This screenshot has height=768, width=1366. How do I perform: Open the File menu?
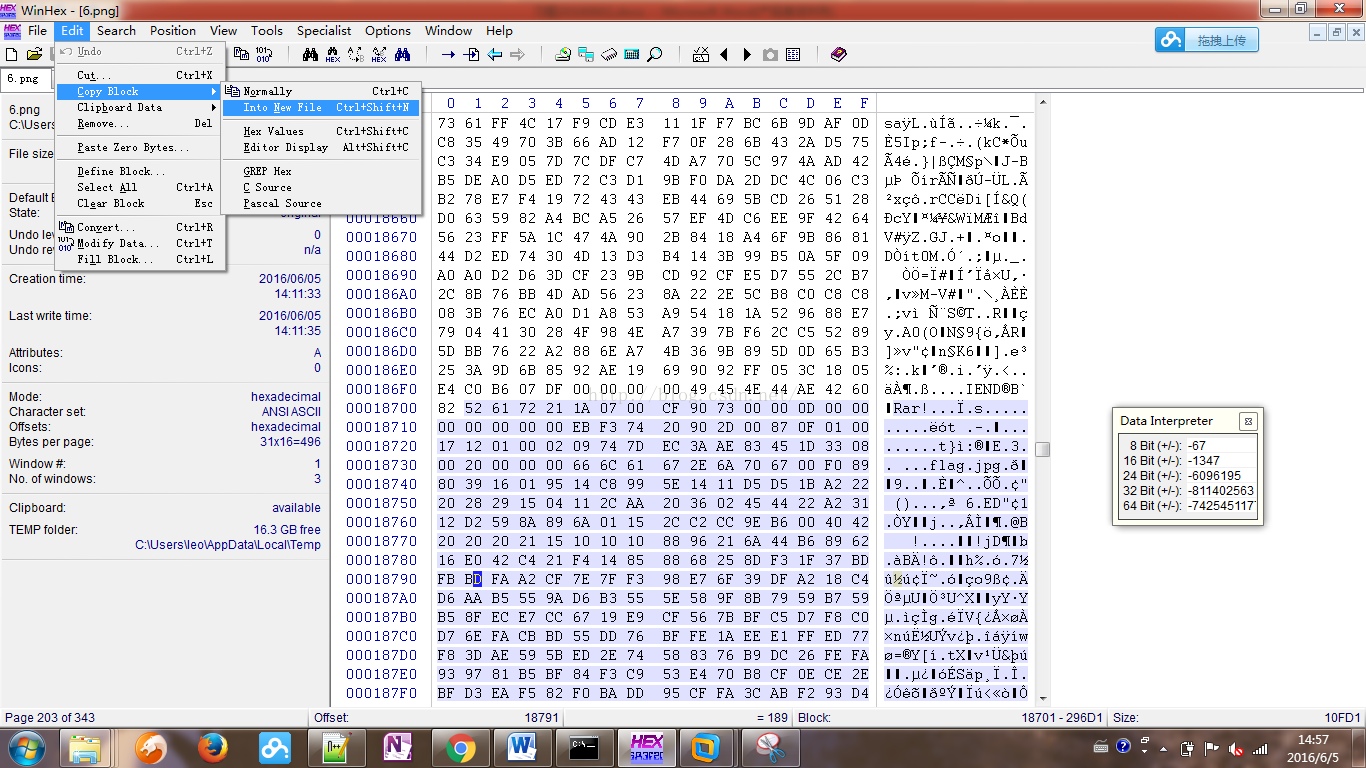[x=38, y=31]
